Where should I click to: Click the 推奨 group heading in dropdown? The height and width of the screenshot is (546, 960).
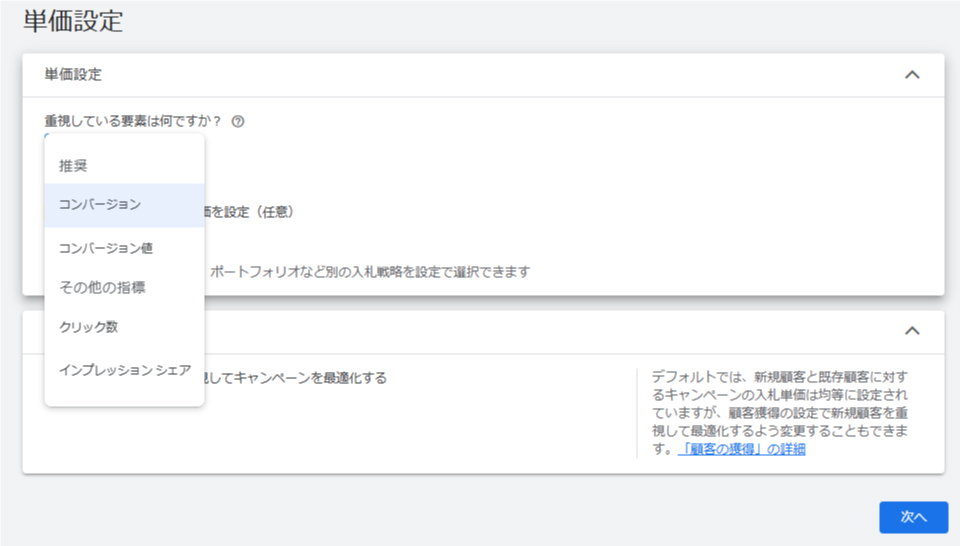[x=73, y=164]
